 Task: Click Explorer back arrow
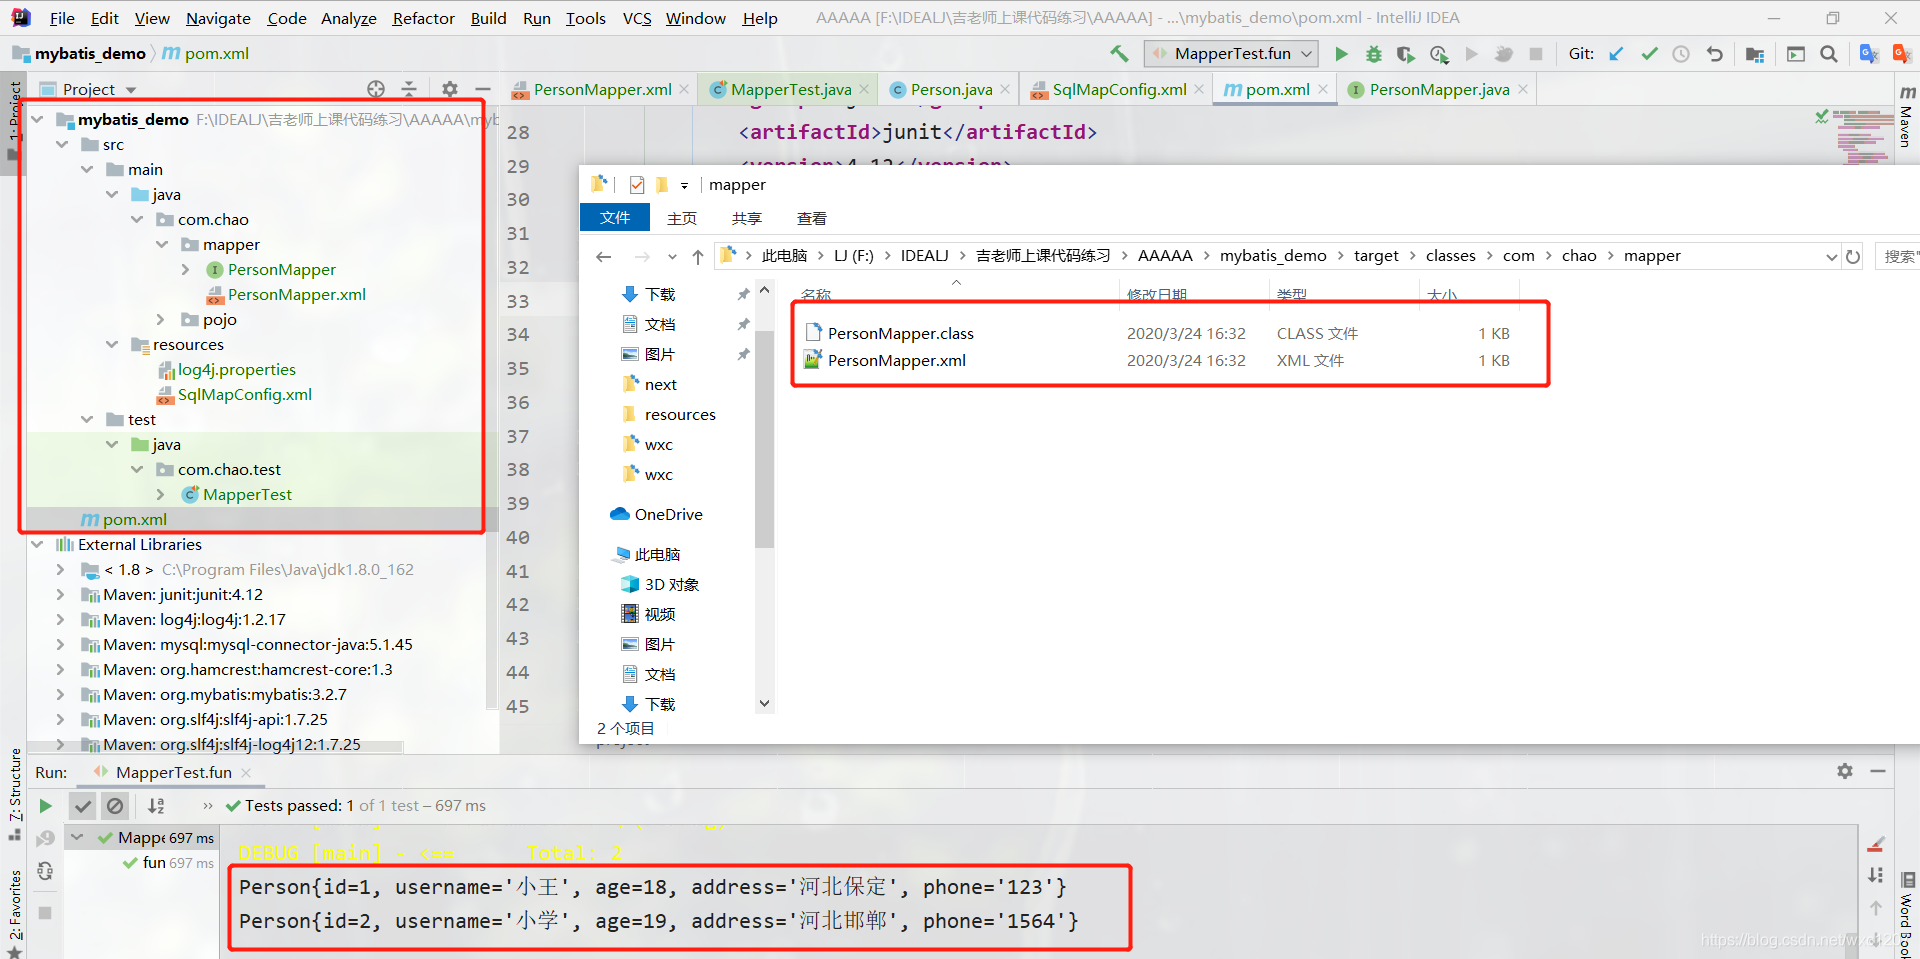coord(603,257)
